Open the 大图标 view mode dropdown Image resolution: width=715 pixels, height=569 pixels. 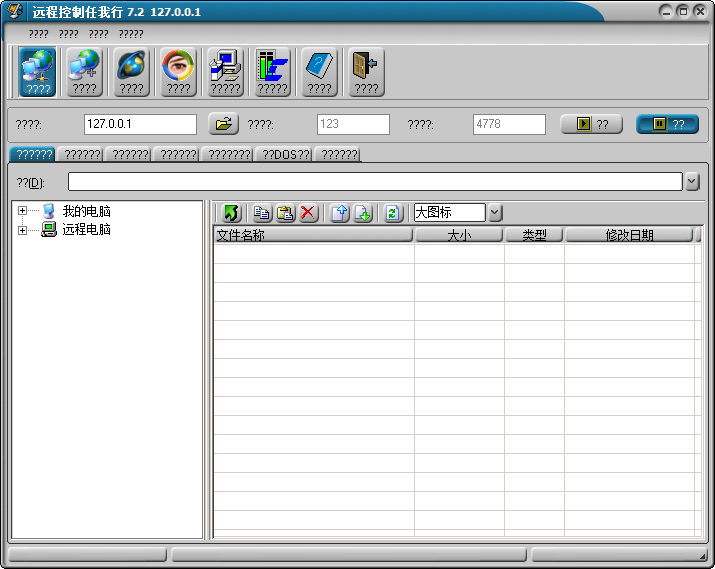pos(495,213)
